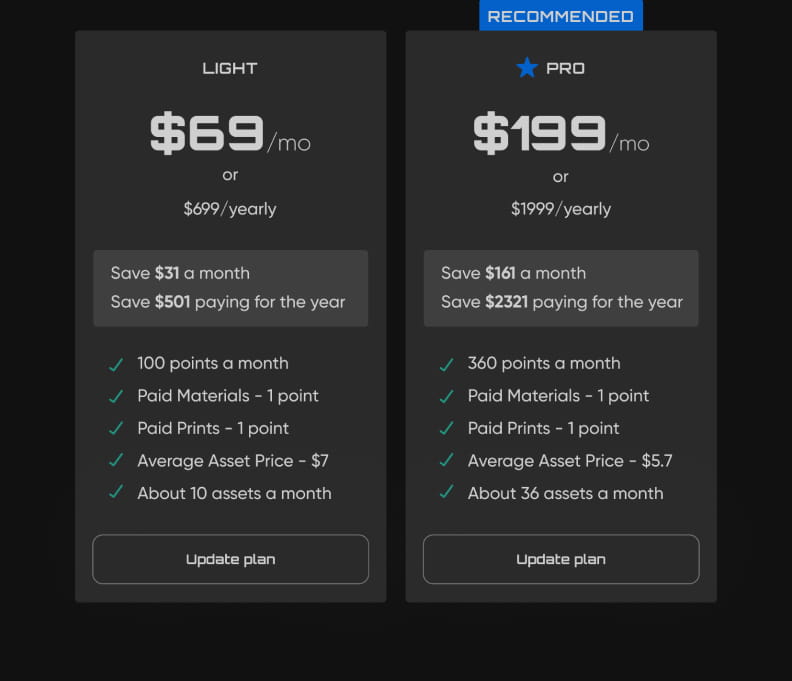The height and width of the screenshot is (681, 792).
Task: Click the $199/mo price
Action: click(560, 135)
